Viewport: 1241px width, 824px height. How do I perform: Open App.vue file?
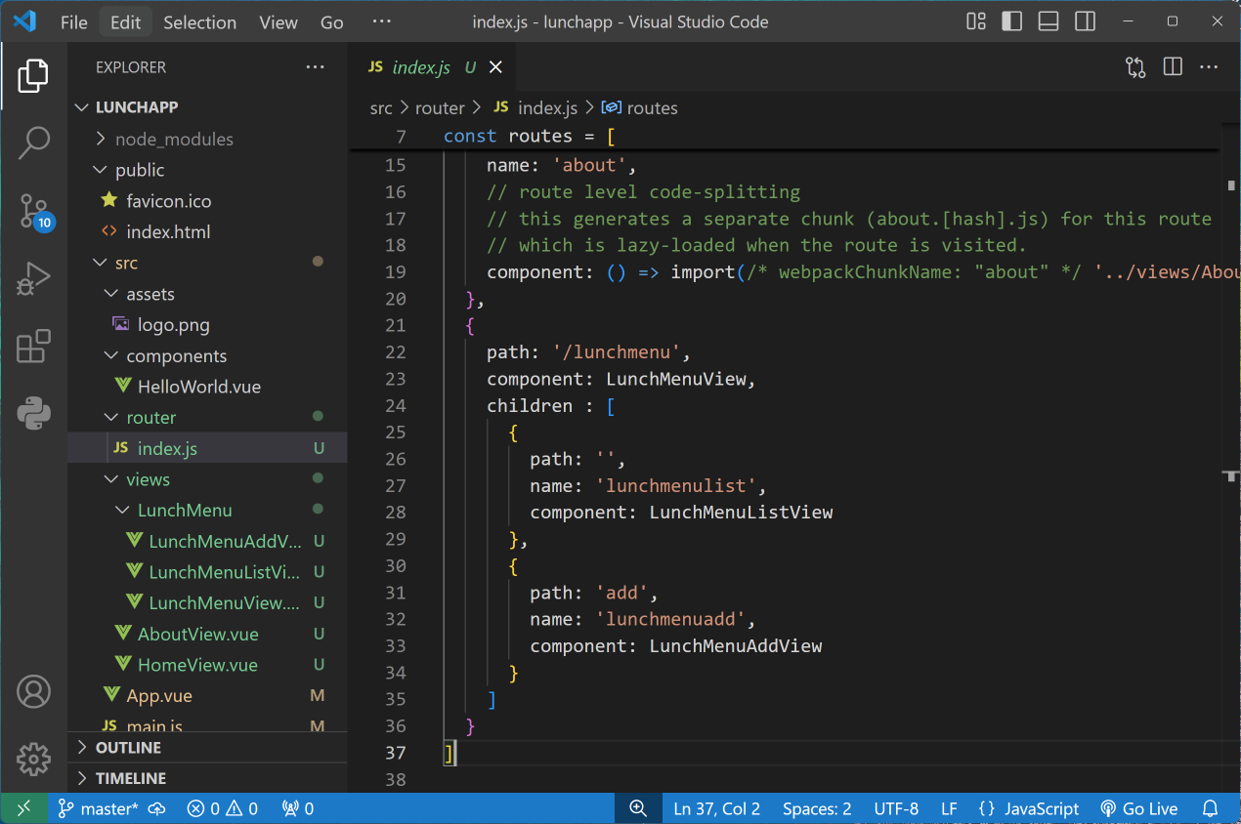208,696
